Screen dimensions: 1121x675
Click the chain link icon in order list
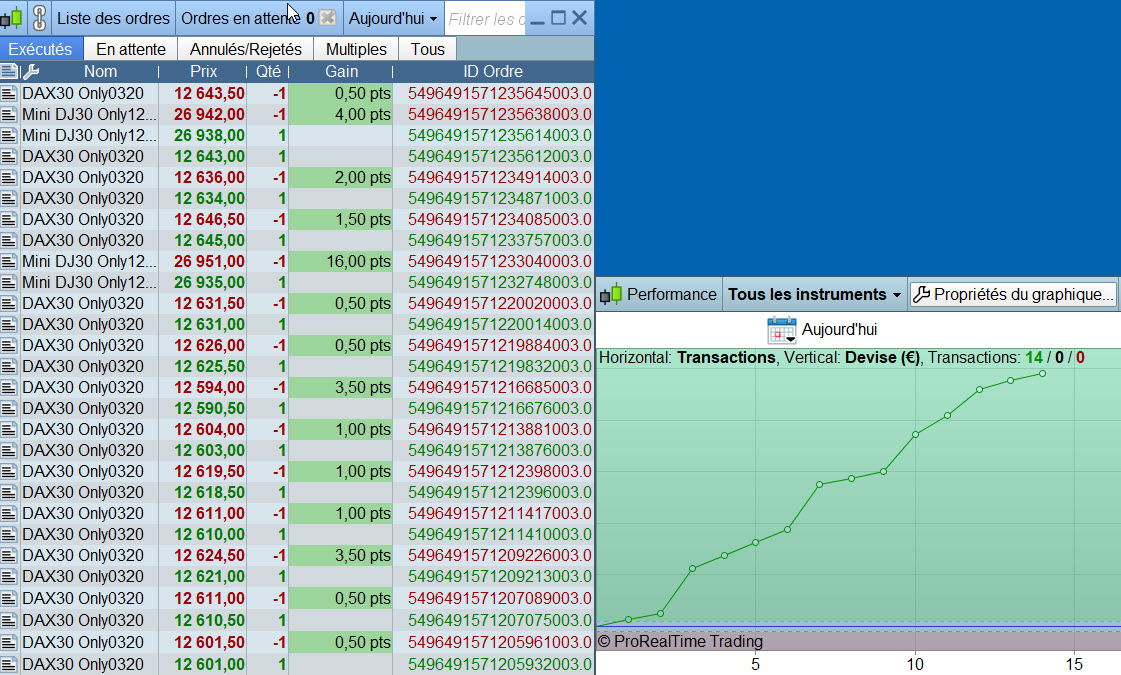(x=39, y=18)
